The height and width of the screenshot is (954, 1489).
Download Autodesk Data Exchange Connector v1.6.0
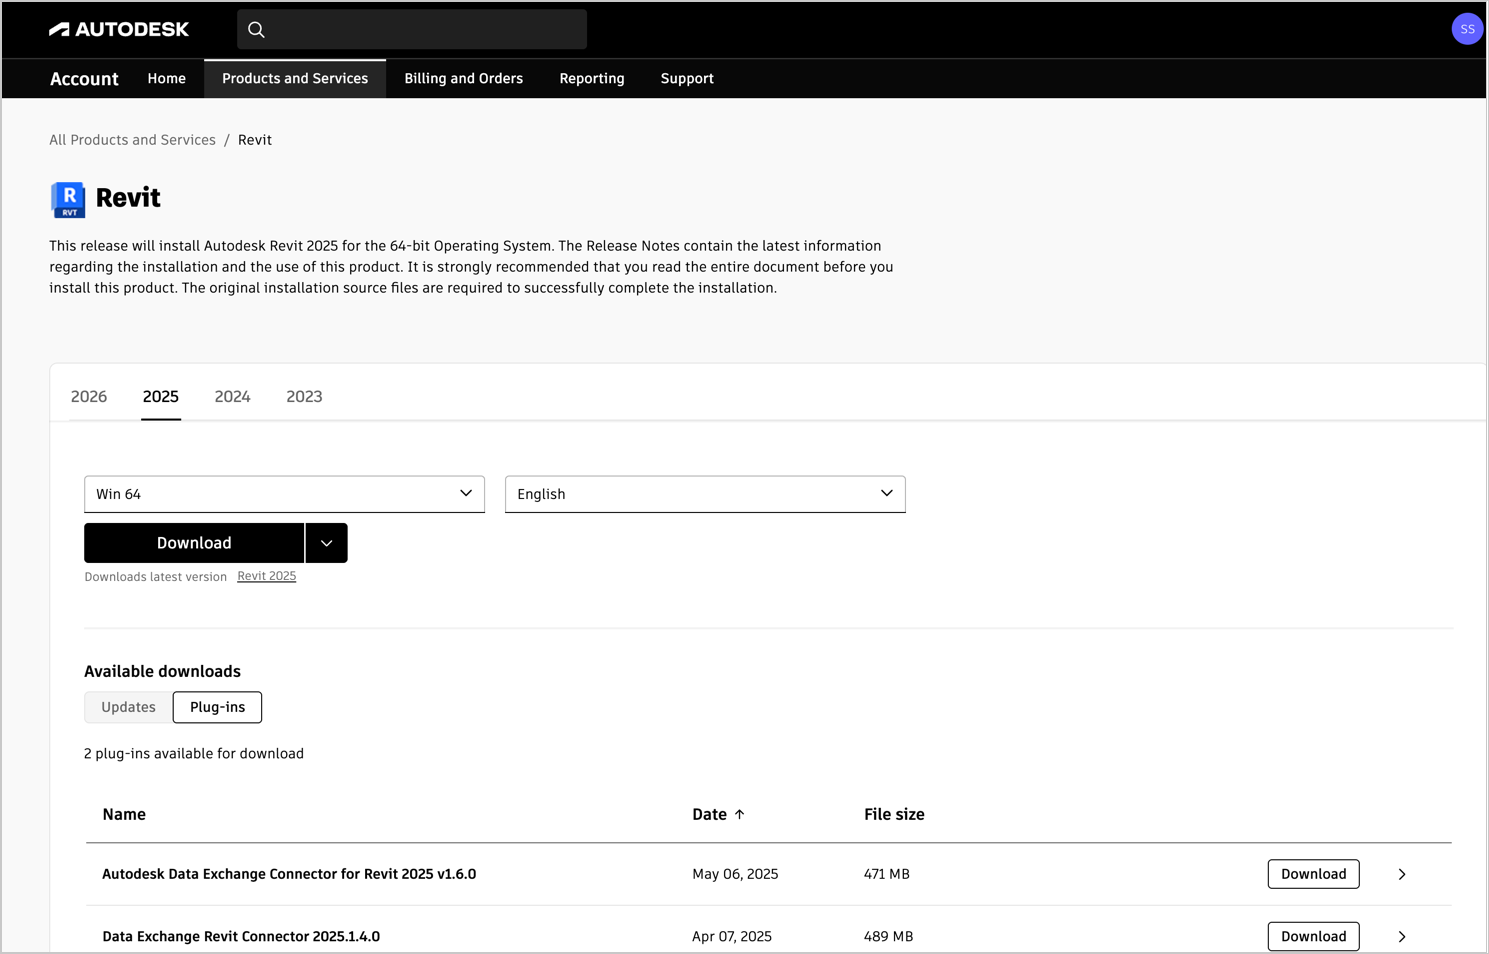click(x=1314, y=875)
